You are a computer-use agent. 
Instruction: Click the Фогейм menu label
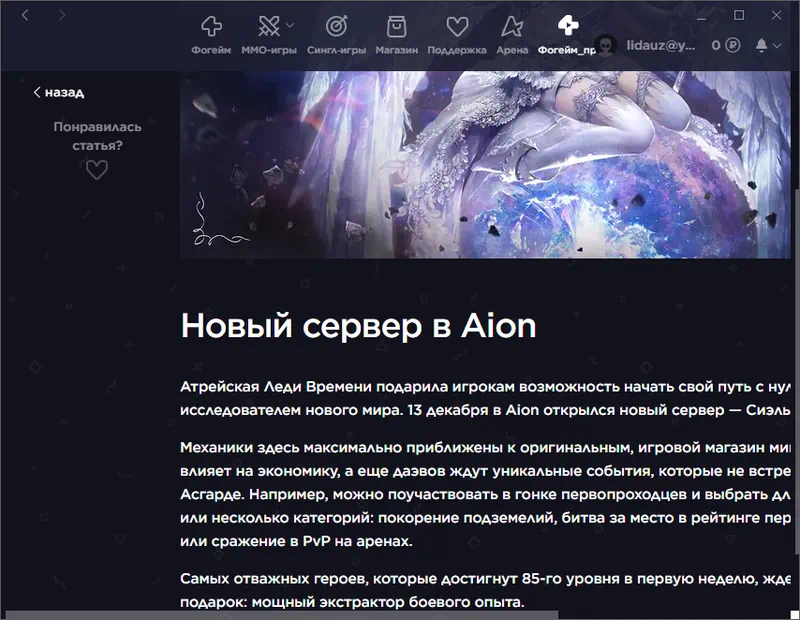click(x=211, y=50)
